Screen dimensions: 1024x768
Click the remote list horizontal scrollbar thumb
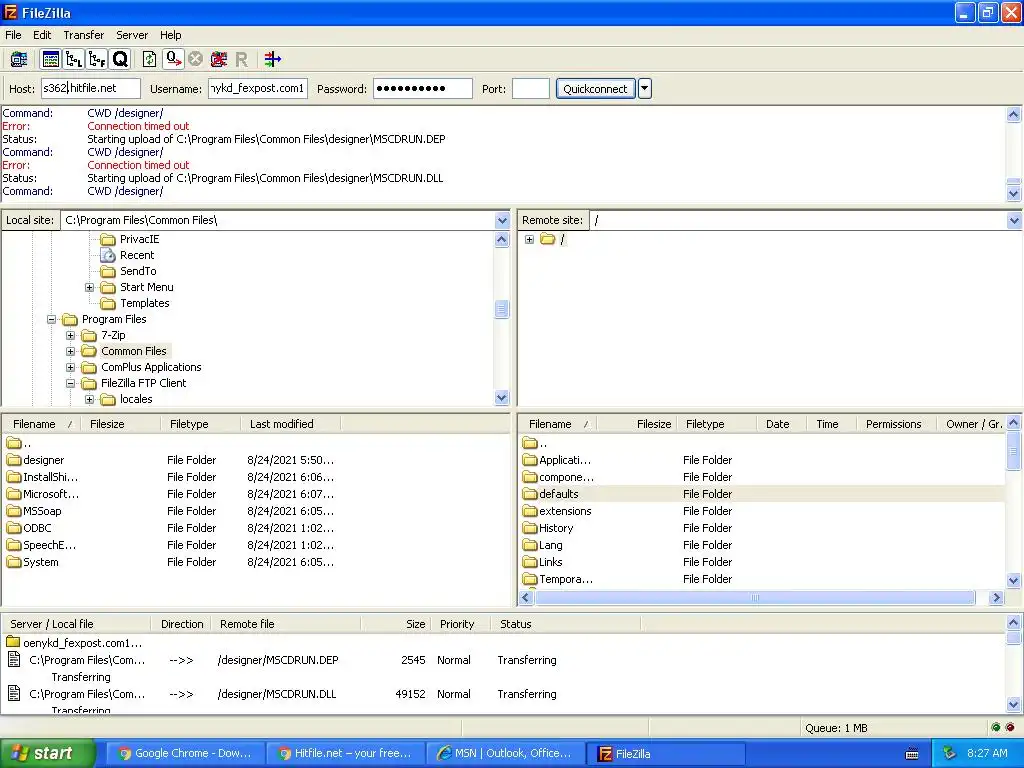[756, 598]
